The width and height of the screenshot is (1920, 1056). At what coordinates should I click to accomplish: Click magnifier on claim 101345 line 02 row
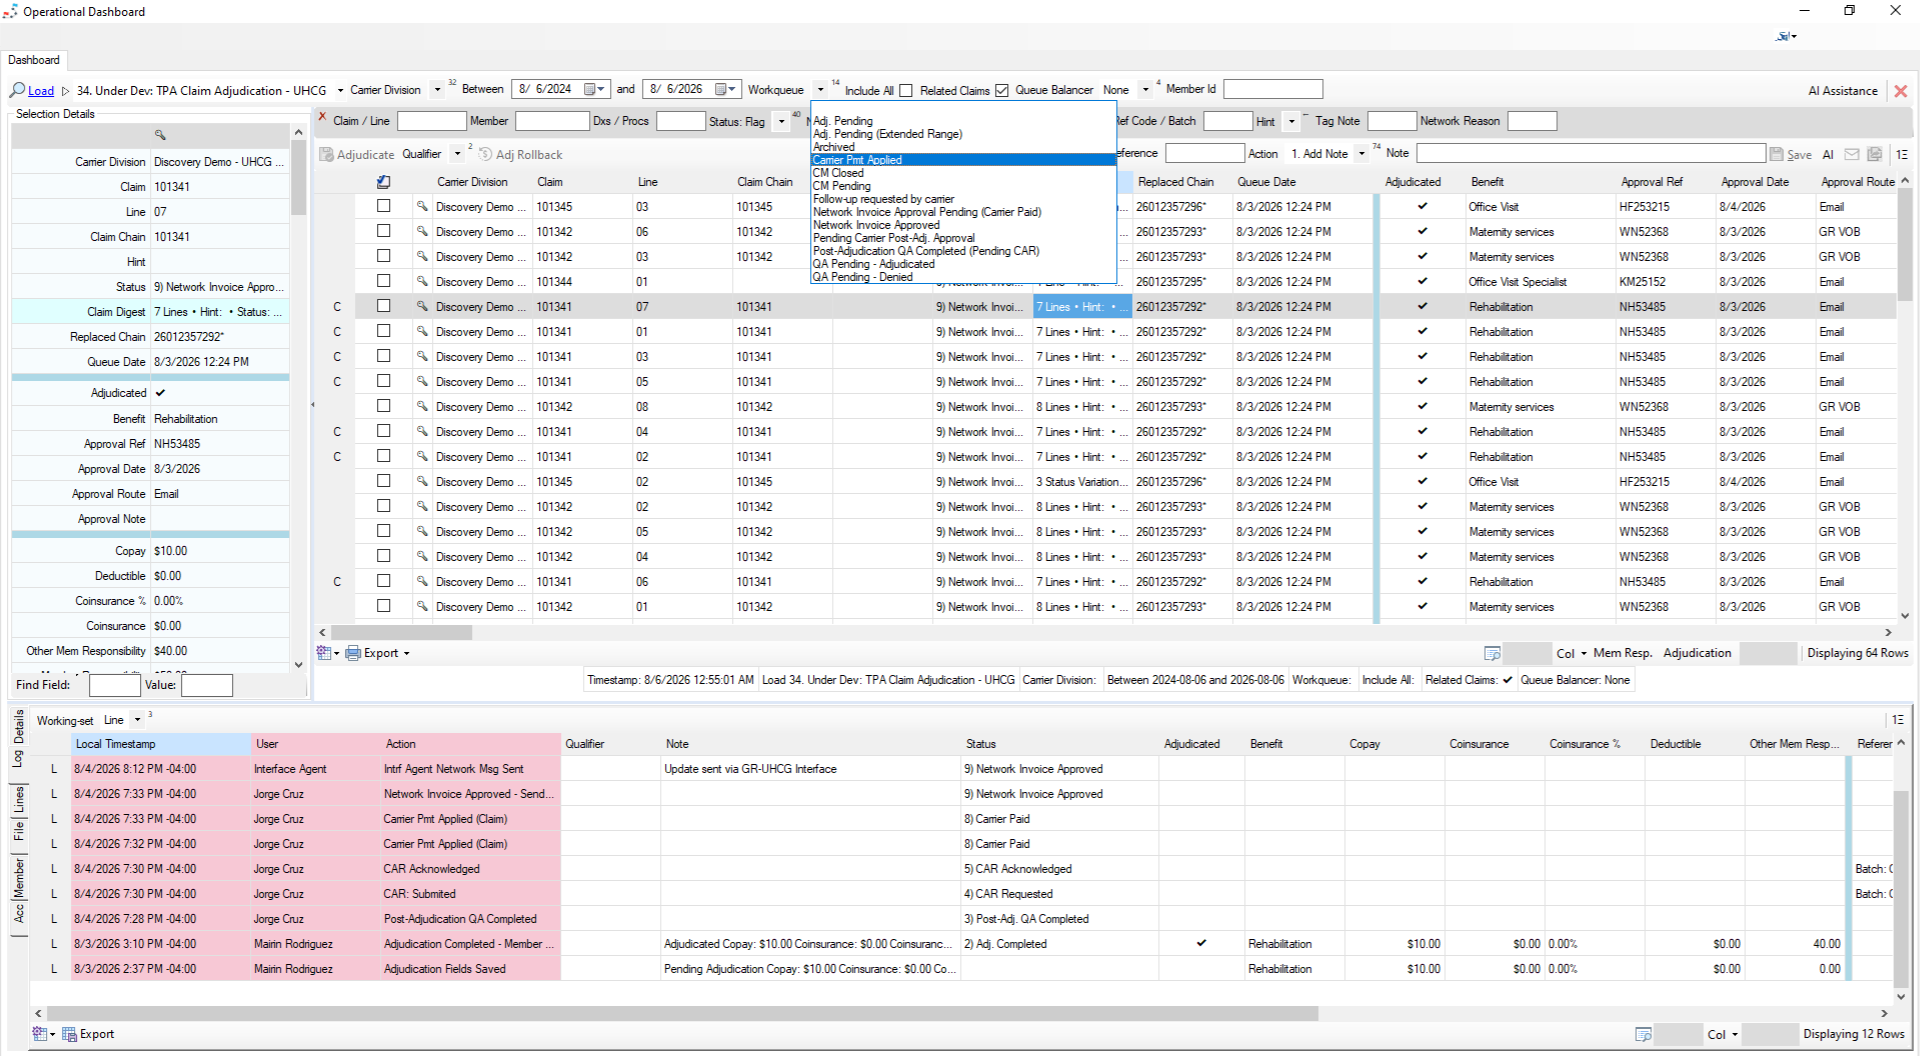coord(422,481)
